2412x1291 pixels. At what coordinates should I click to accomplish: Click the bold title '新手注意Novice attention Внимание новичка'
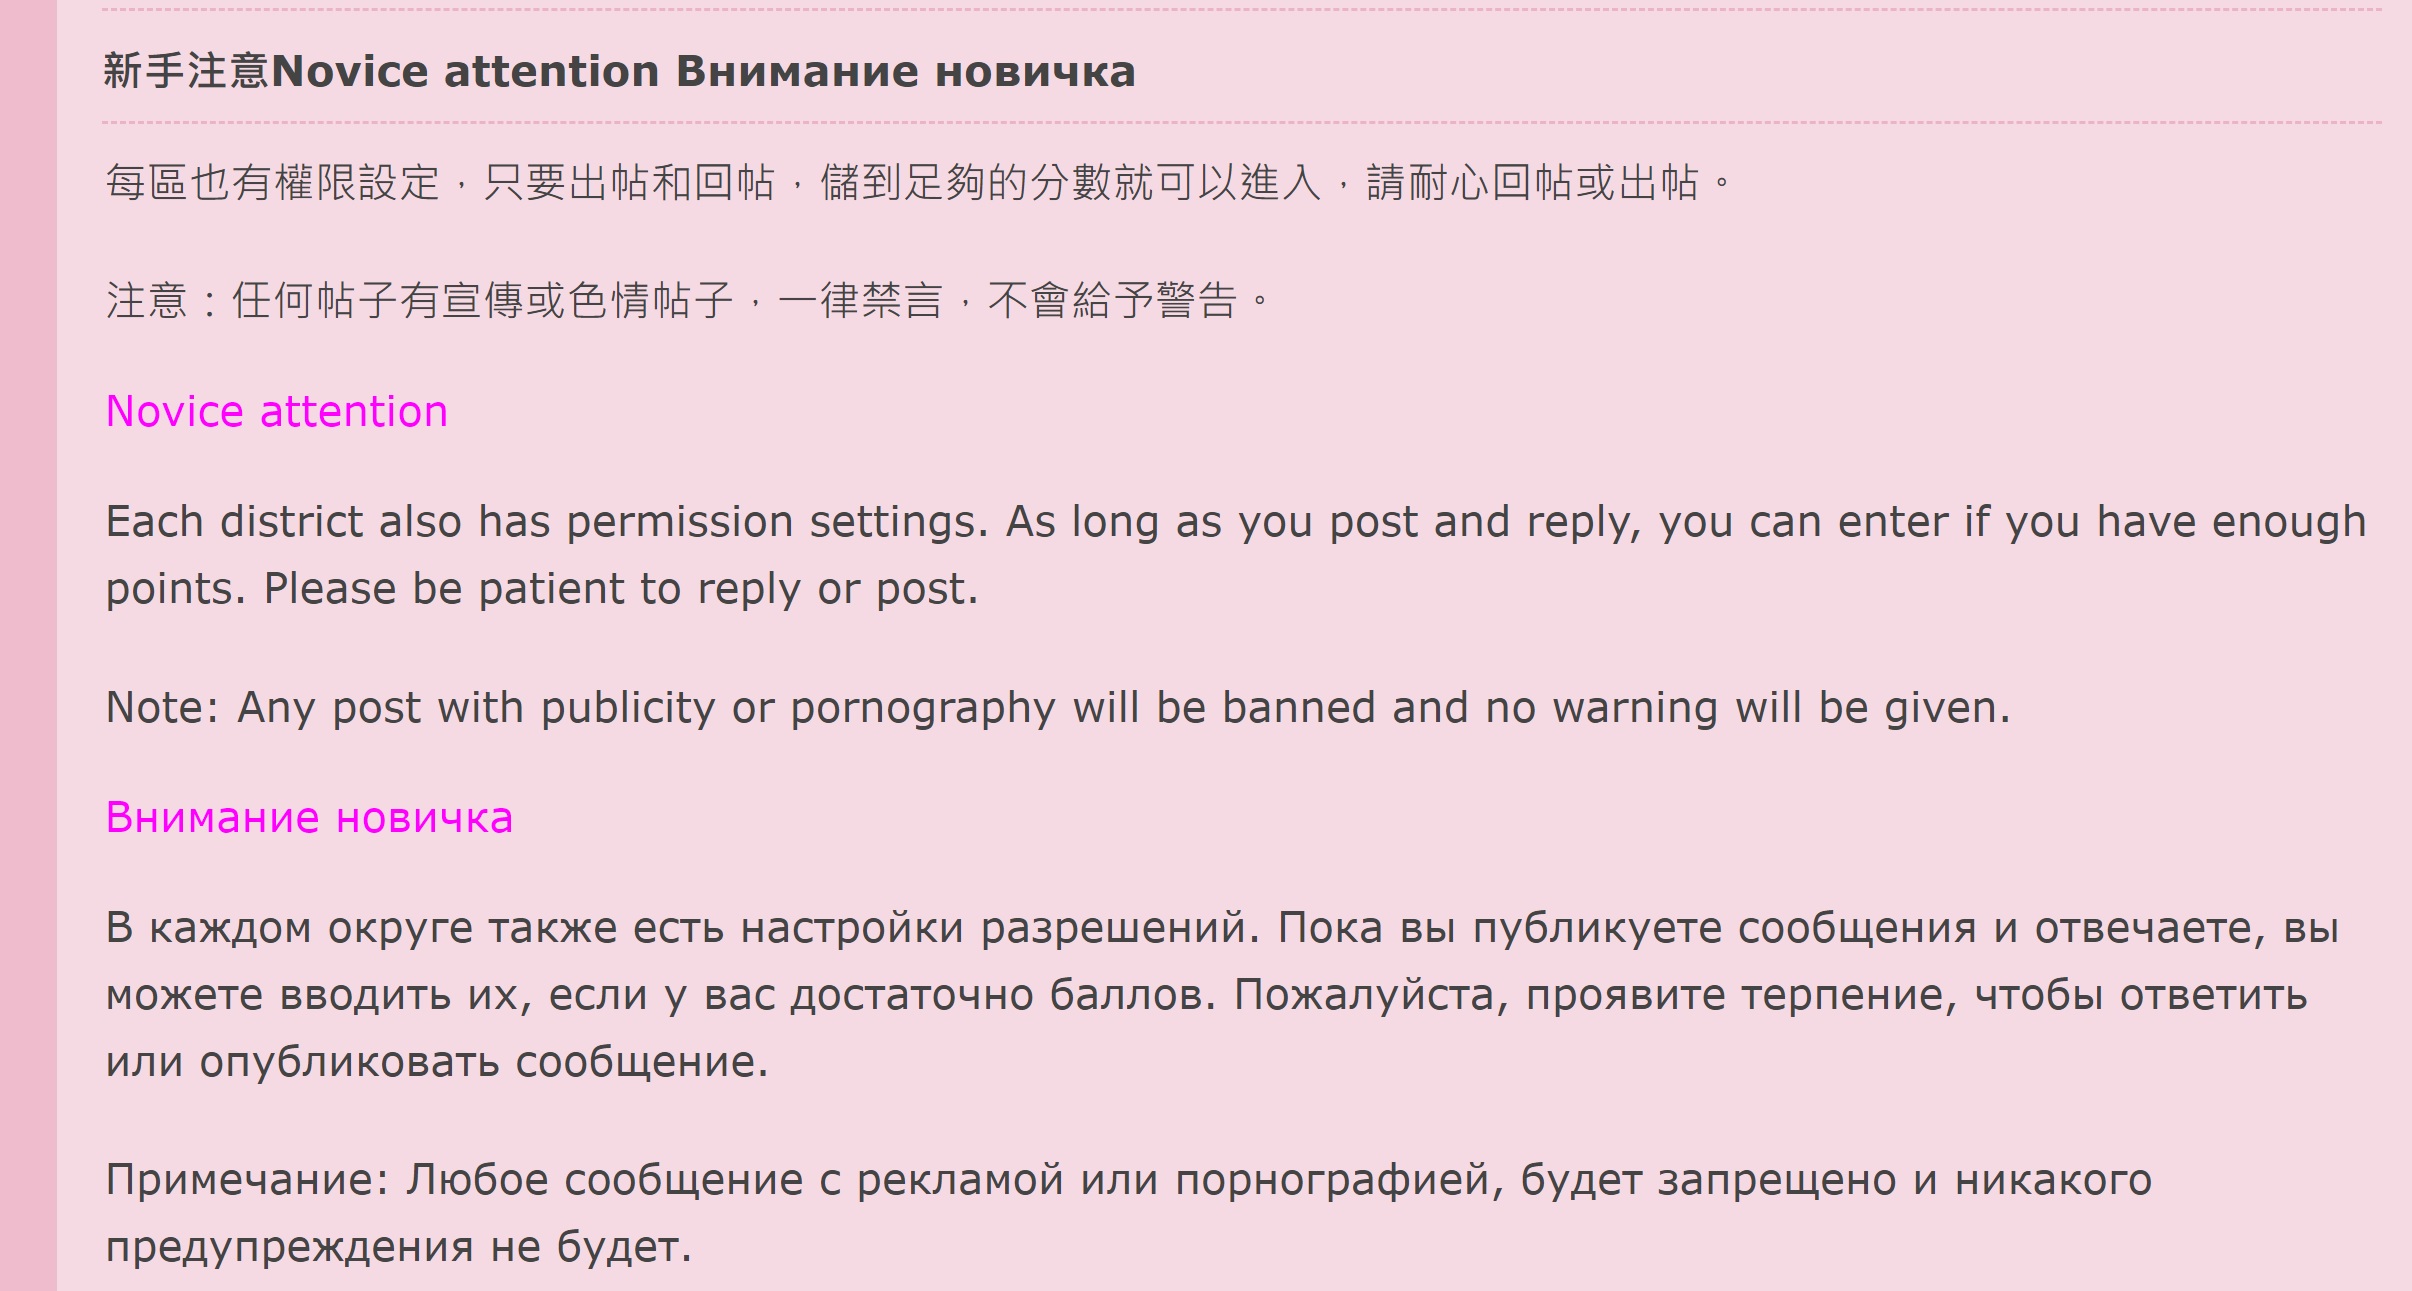[x=619, y=71]
